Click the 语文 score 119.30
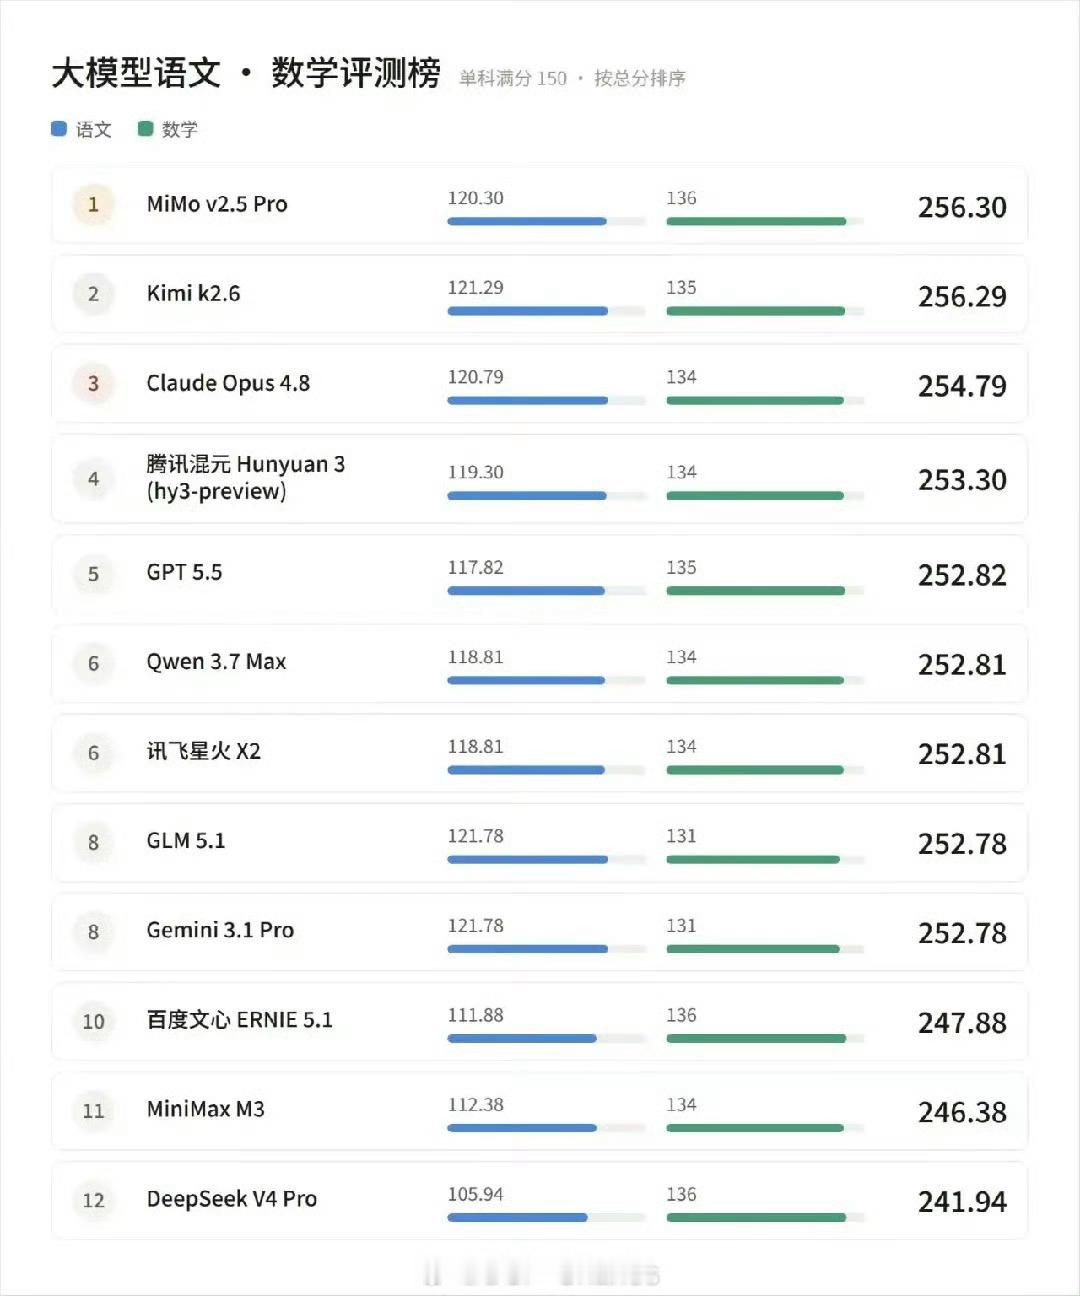 [x=475, y=472]
